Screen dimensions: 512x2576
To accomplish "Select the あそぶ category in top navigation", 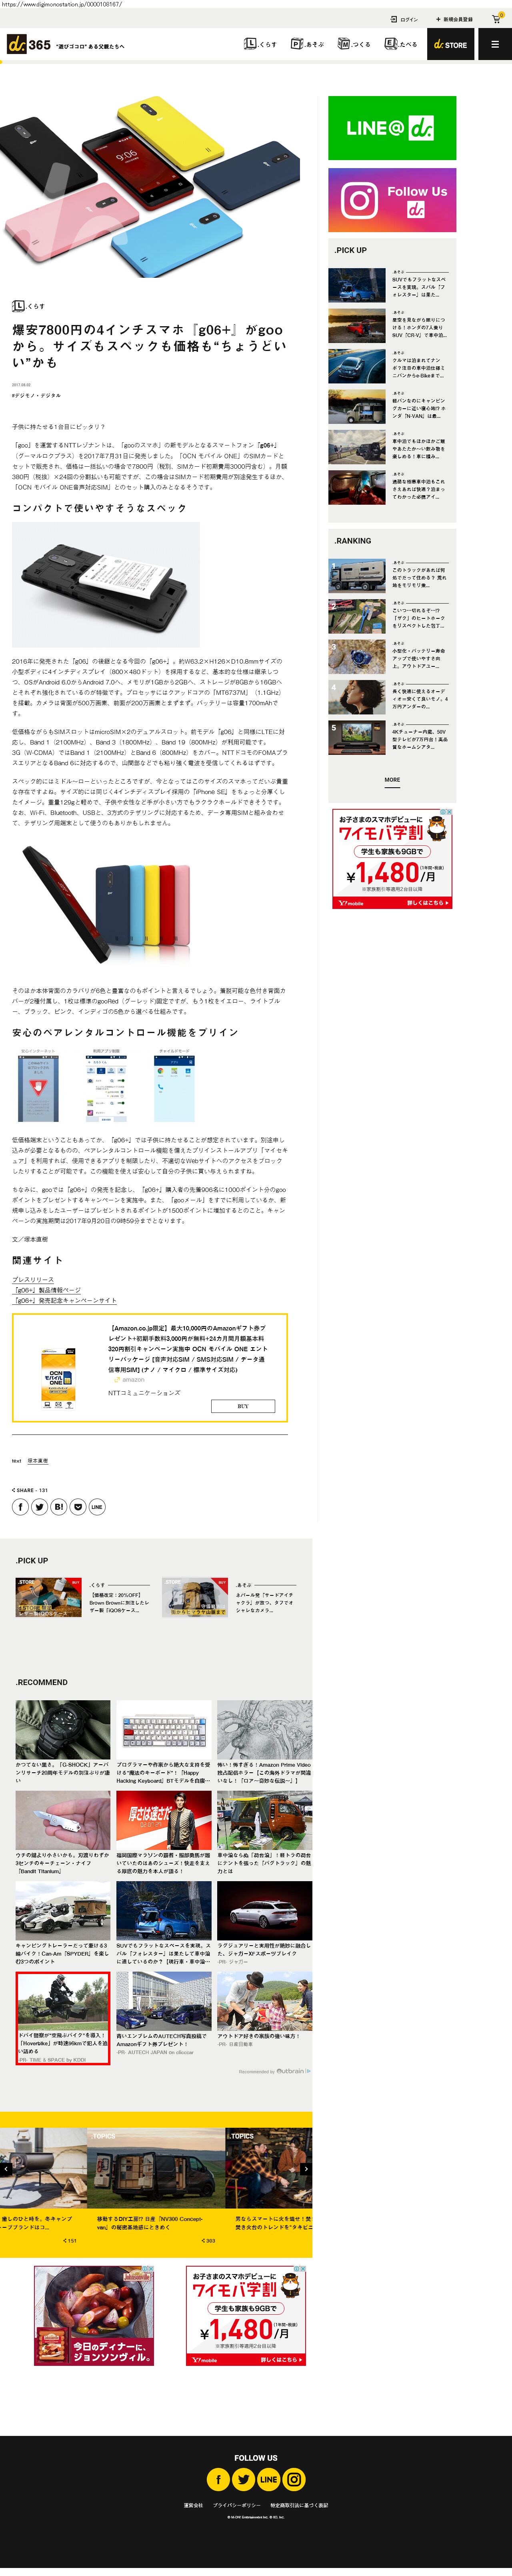I will click(307, 44).
